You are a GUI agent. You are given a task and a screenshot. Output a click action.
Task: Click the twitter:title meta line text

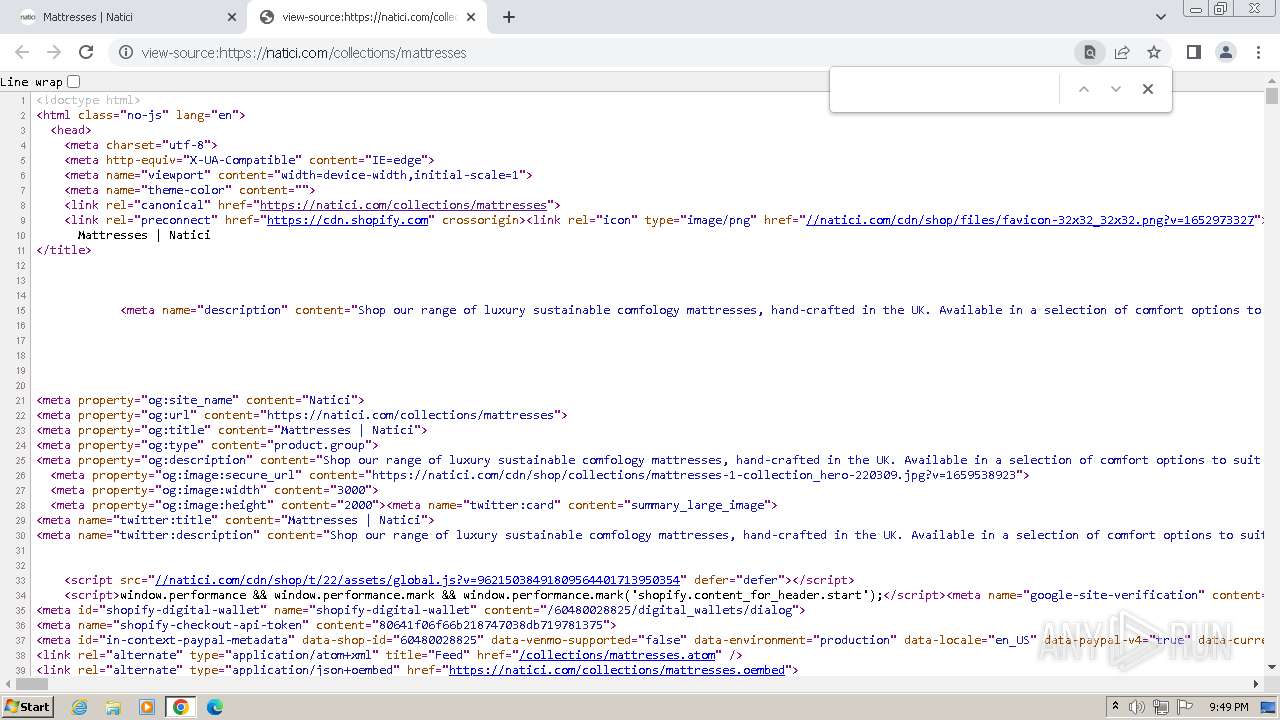pyautogui.click(x=236, y=520)
